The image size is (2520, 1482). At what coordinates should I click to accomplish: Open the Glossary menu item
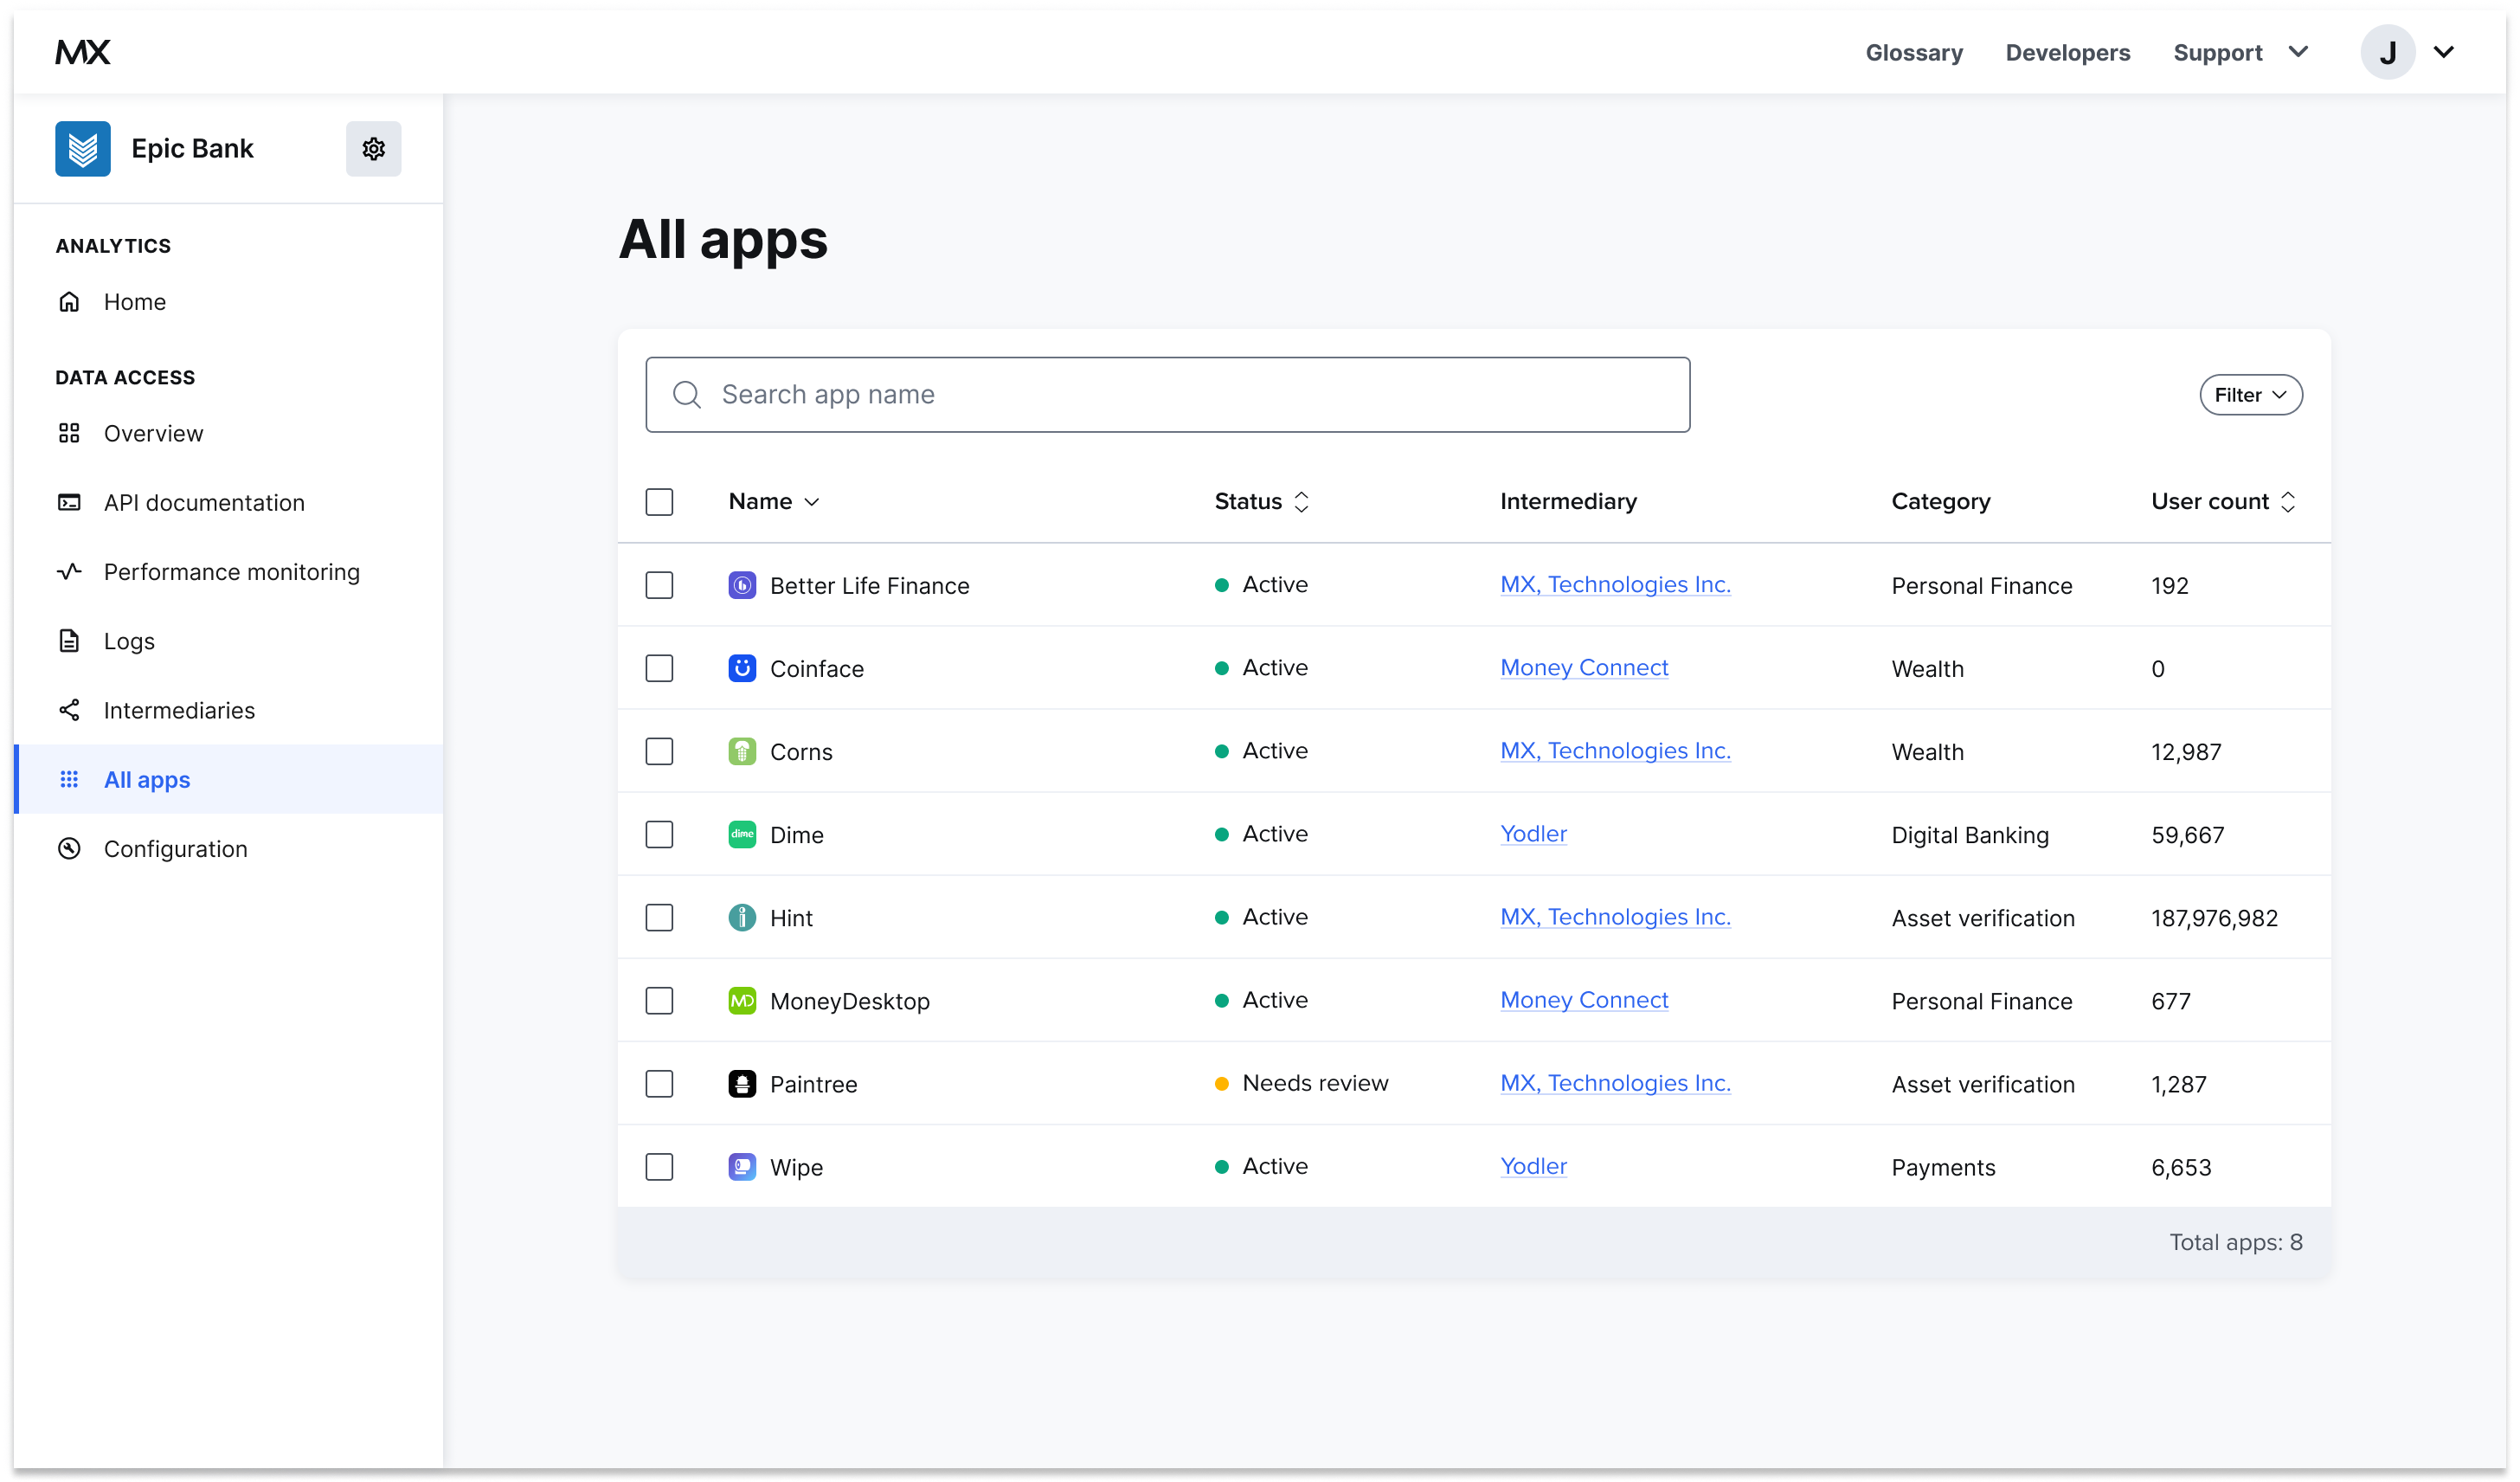1913,52
